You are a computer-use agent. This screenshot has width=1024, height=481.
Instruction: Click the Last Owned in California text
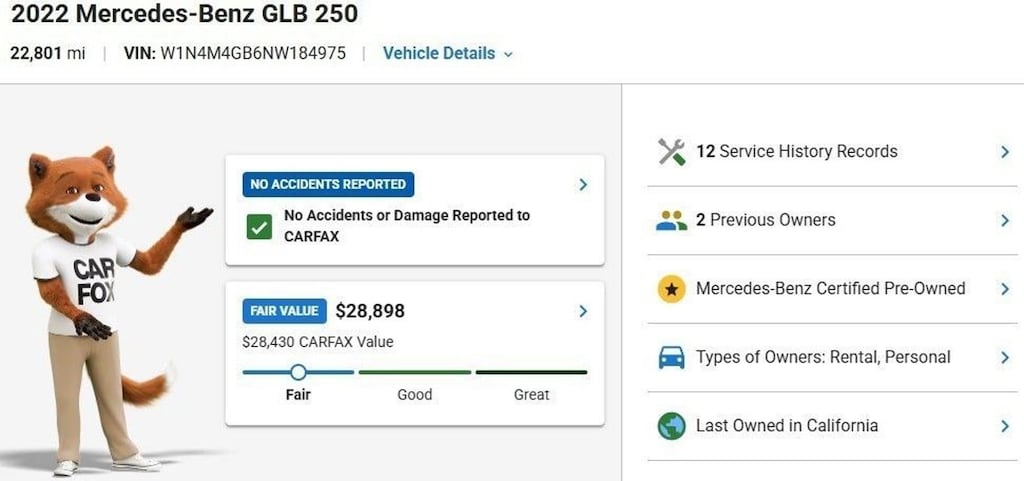[x=787, y=426]
